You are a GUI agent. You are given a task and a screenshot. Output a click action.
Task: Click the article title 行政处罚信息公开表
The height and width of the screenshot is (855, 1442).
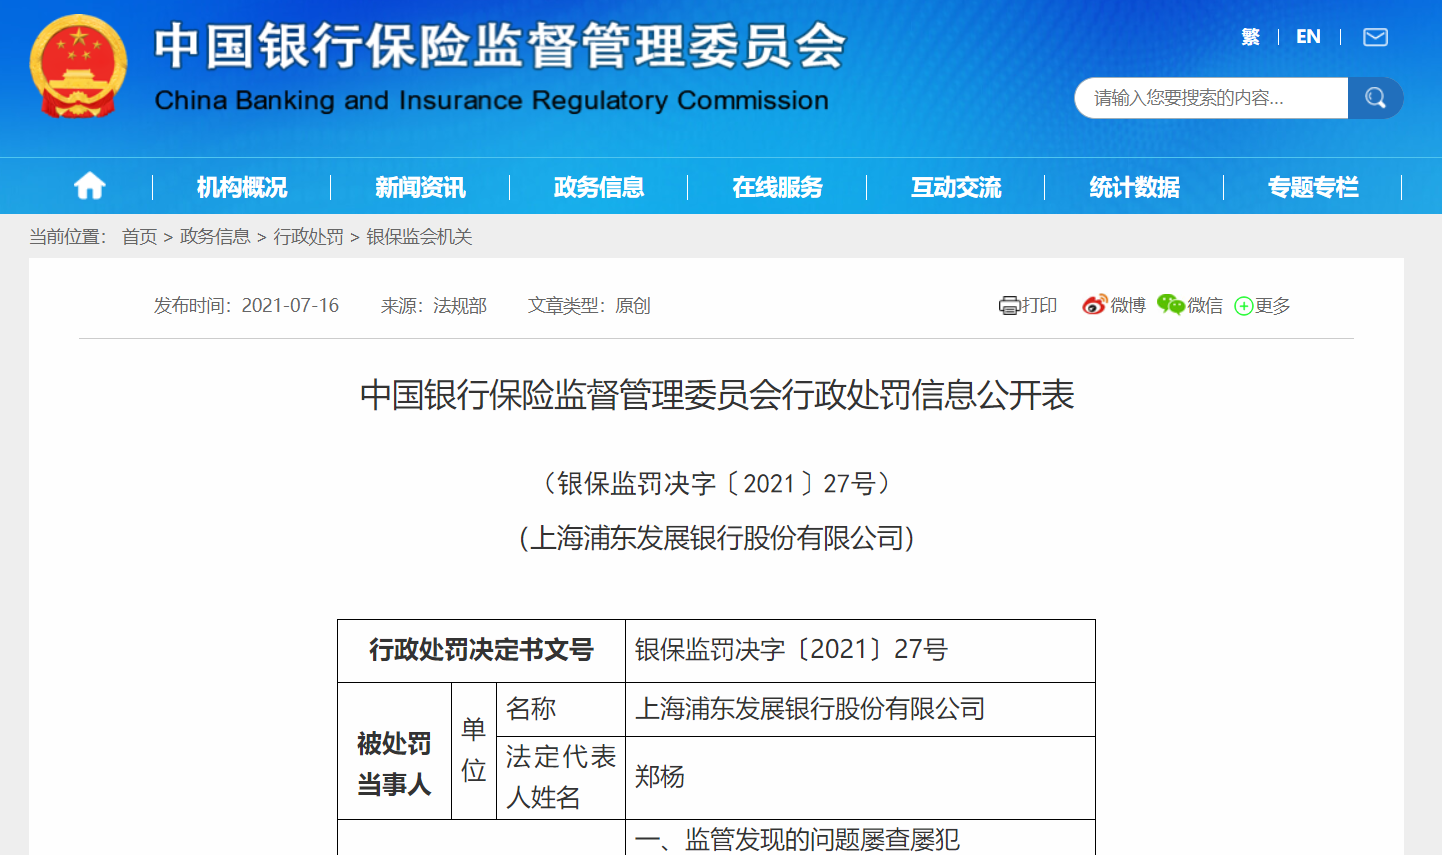pyautogui.click(x=717, y=395)
